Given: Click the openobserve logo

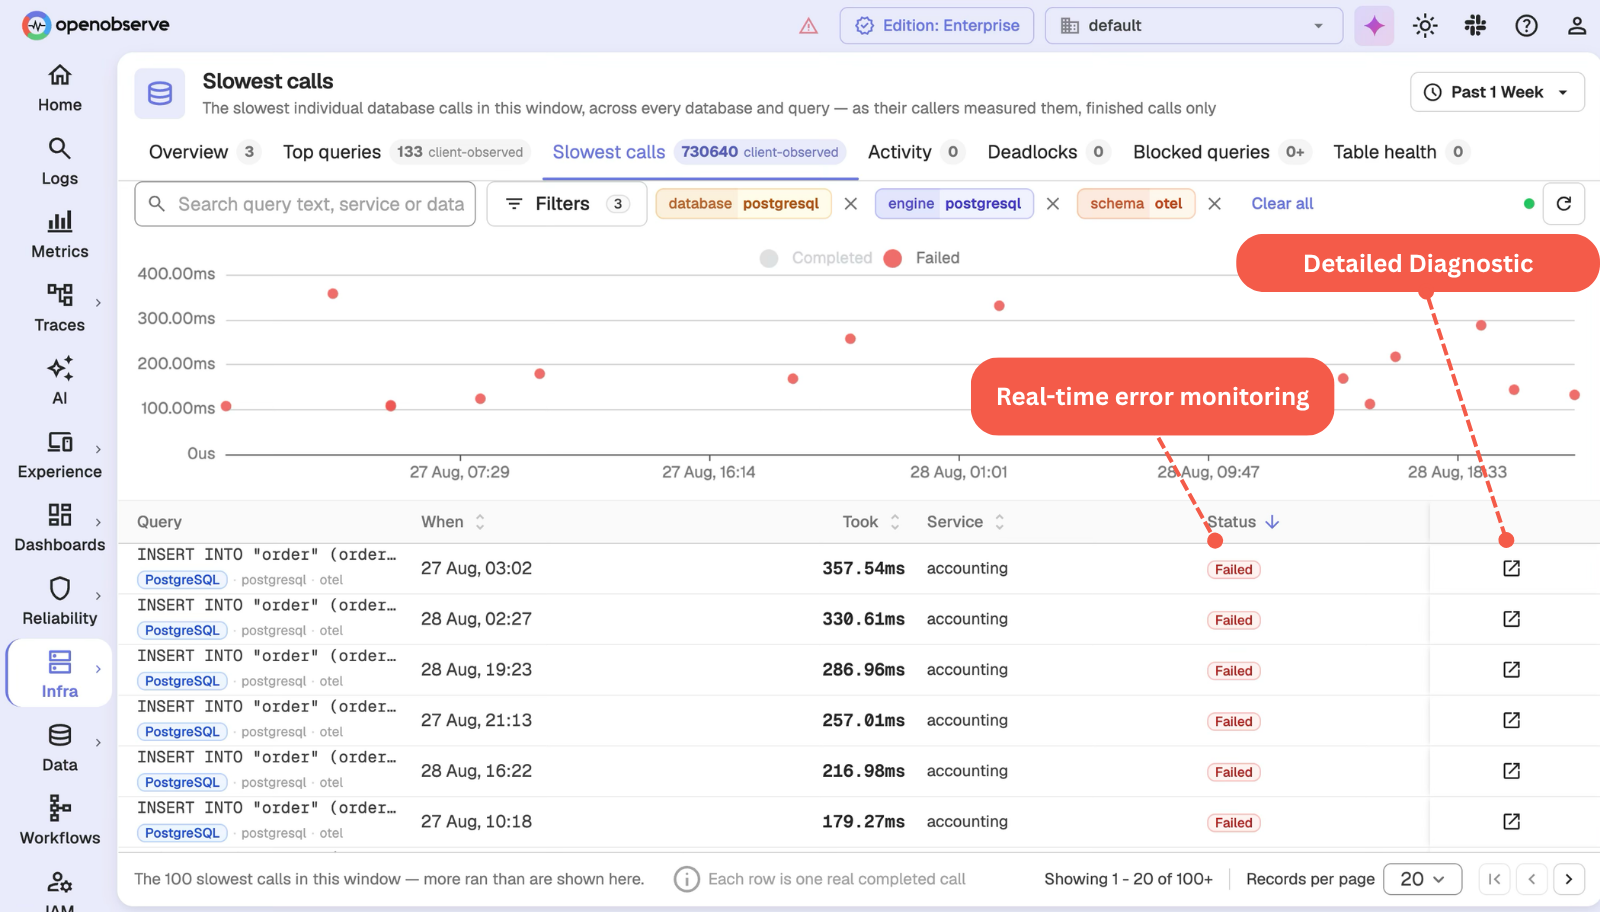Looking at the screenshot, I should [x=96, y=25].
